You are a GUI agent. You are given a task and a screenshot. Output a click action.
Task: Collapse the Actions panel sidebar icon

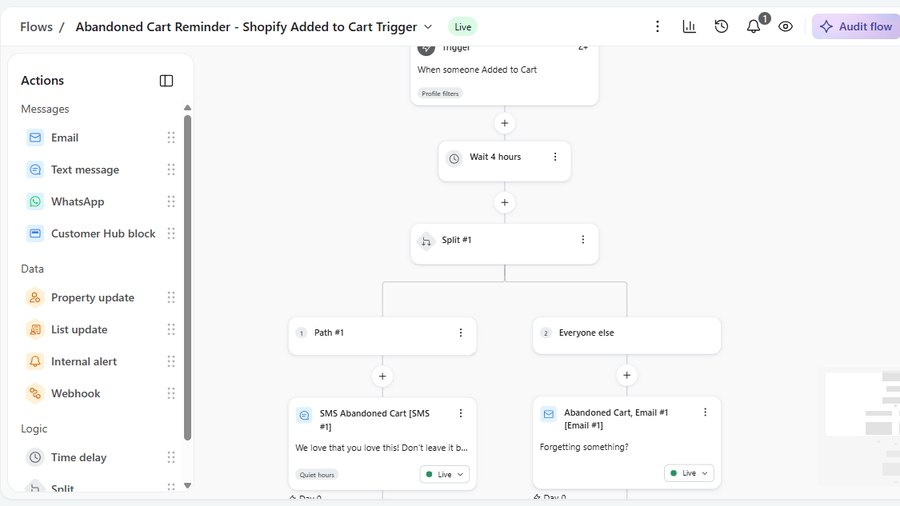click(x=166, y=81)
